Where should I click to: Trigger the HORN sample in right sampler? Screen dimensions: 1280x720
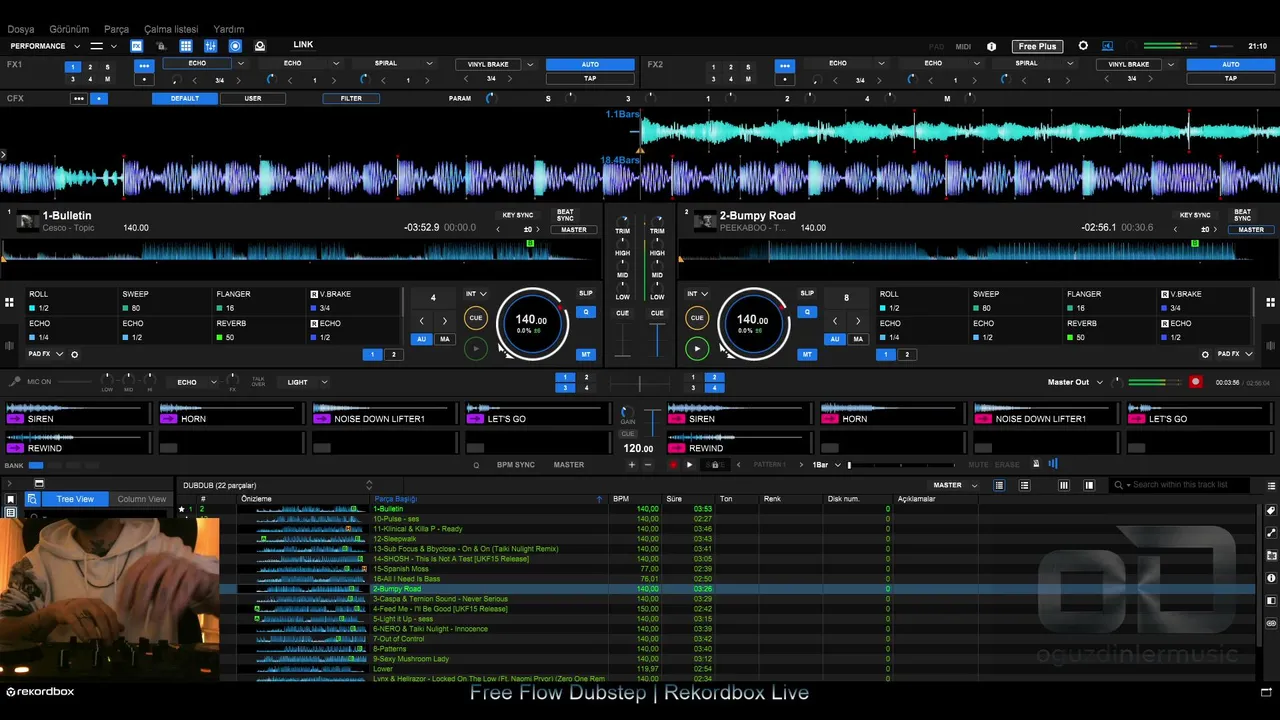click(829, 419)
